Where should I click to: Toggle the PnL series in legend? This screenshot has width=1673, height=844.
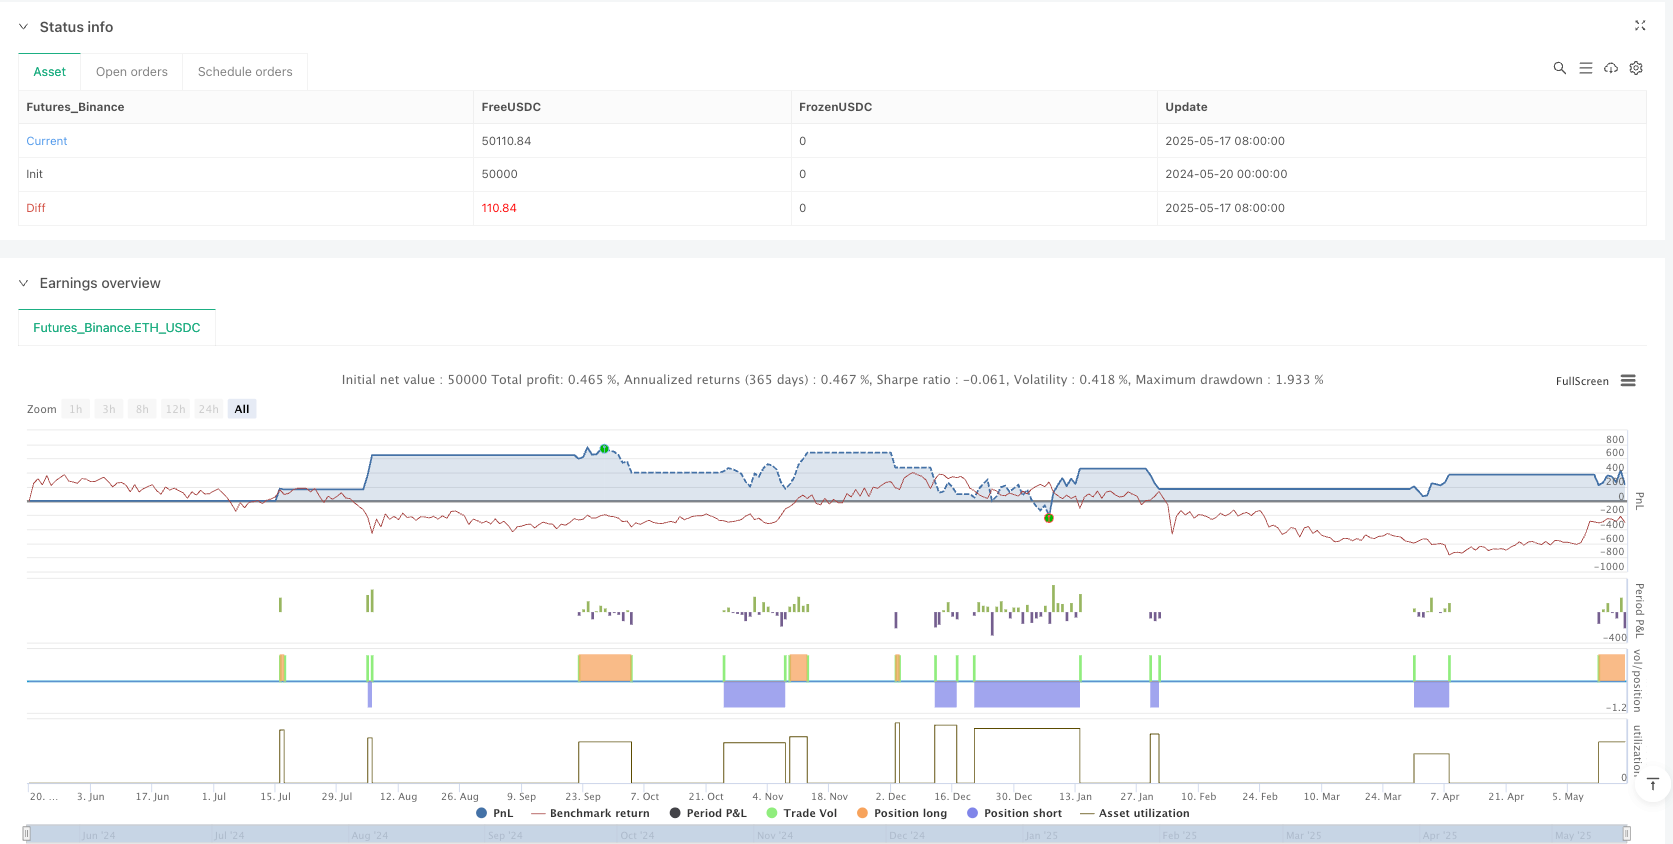pyautogui.click(x=495, y=813)
